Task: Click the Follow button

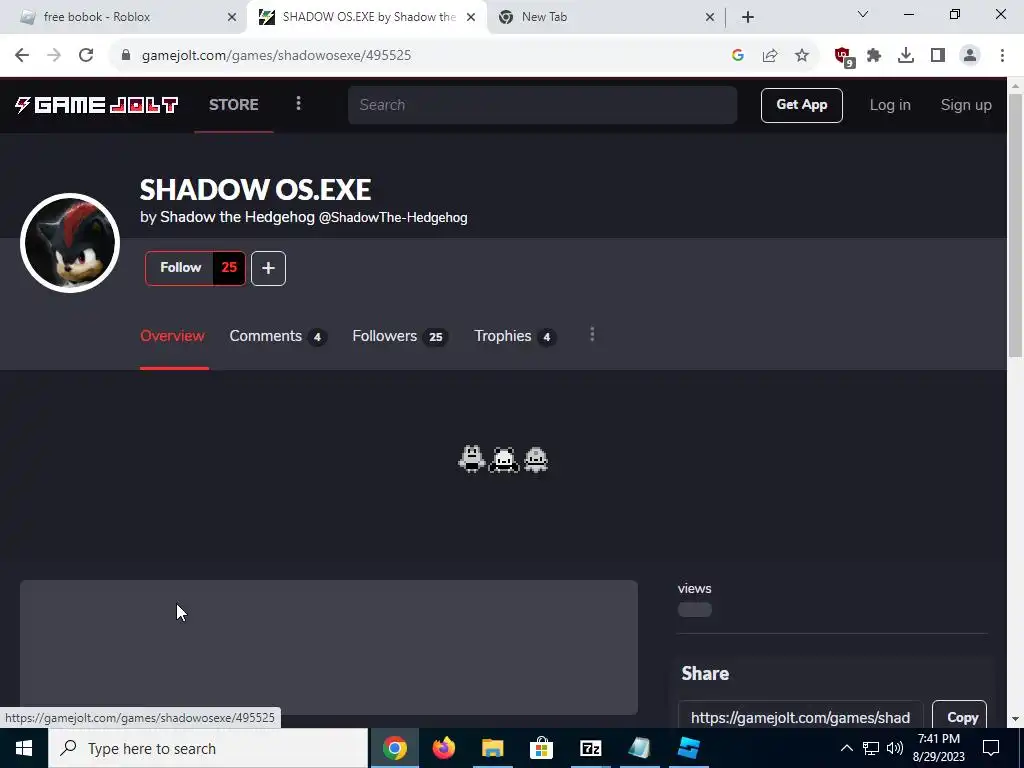Action: pyautogui.click(x=180, y=268)
